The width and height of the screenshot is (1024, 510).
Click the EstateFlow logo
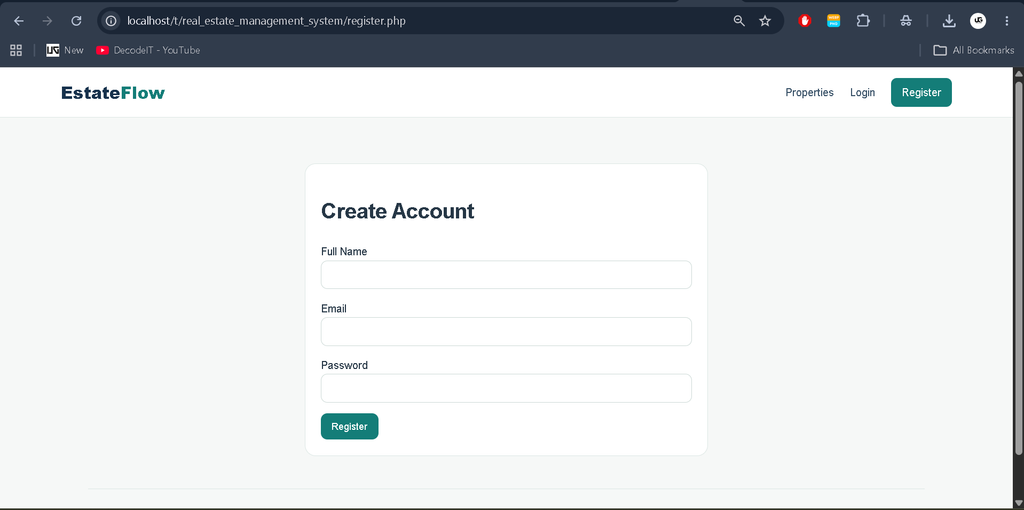113,93
